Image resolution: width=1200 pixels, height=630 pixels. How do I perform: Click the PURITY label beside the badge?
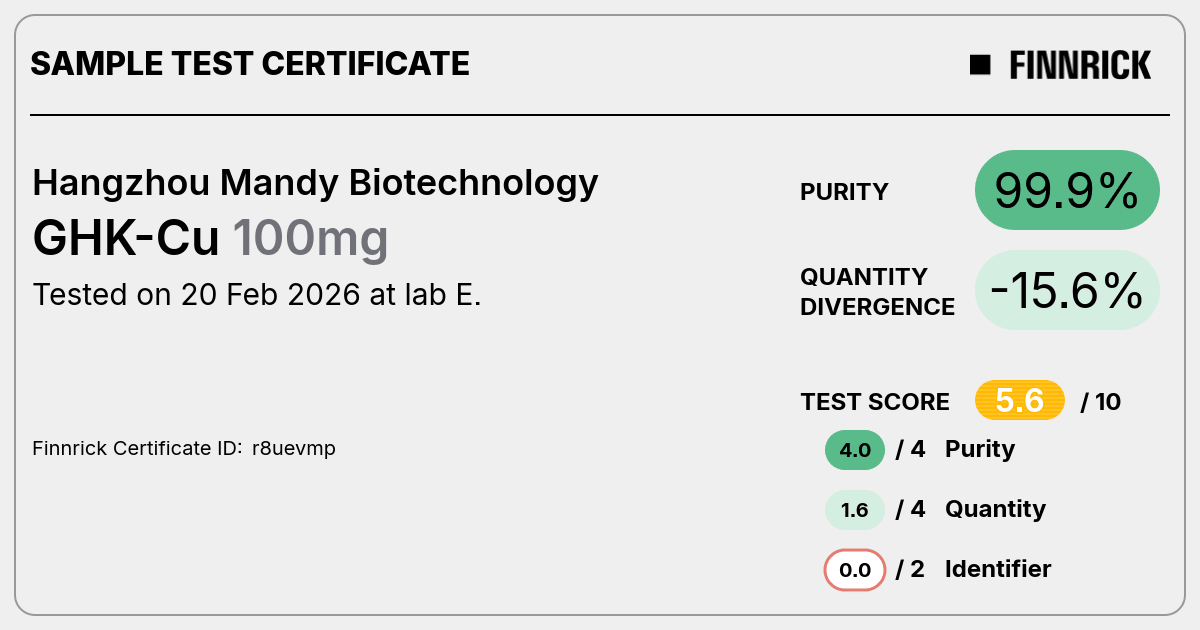click(844, 192)
